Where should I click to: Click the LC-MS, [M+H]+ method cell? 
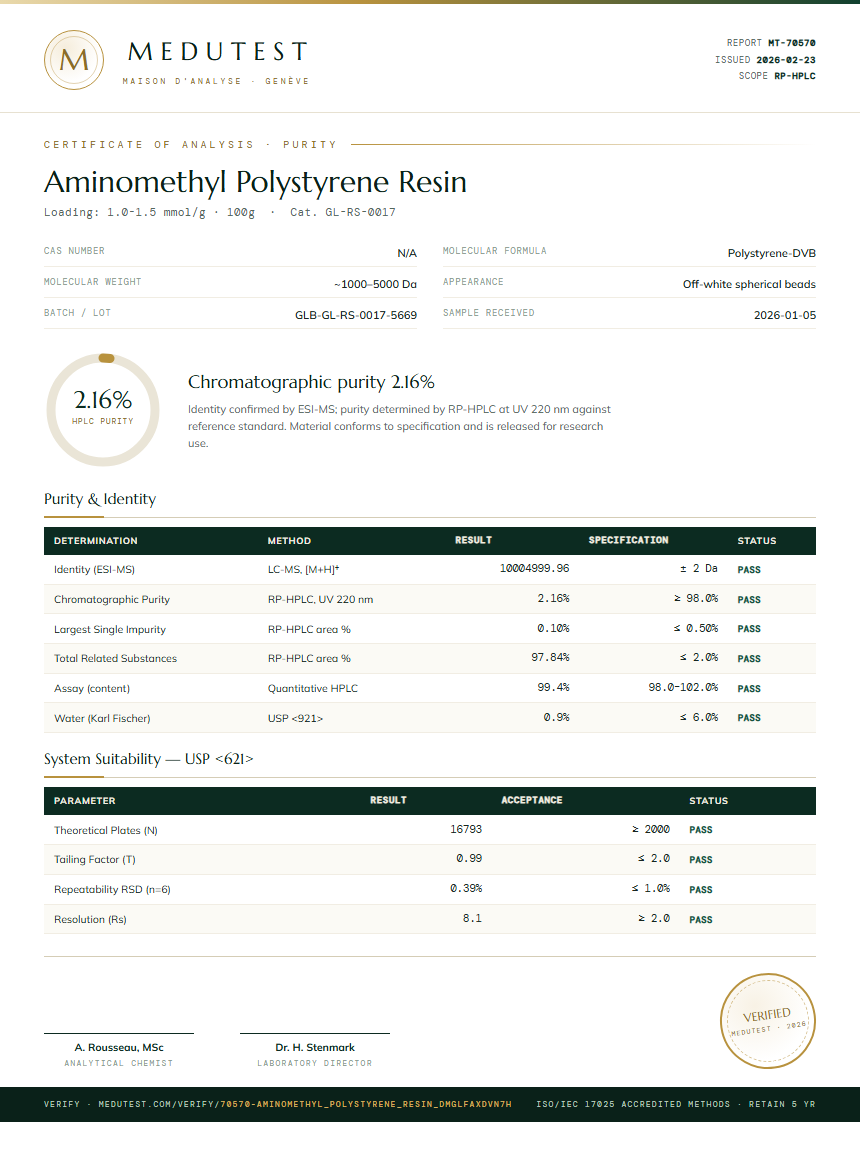(303, 569)
